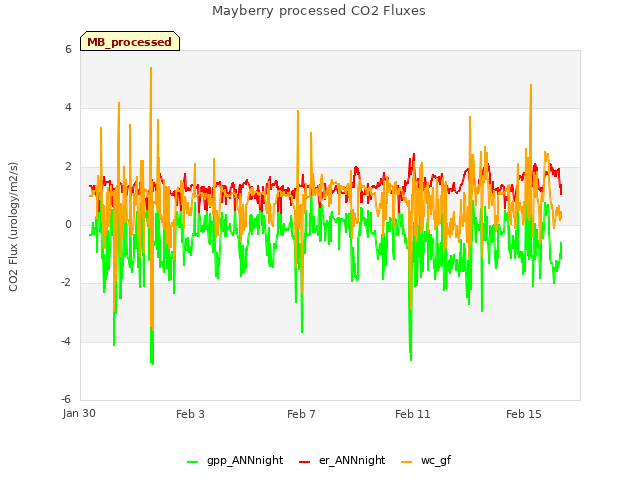The width and height of the screenshot is (640, 480).
Task: Click the Jan 30 x-axis label
Action: click(x=79, y=413)
